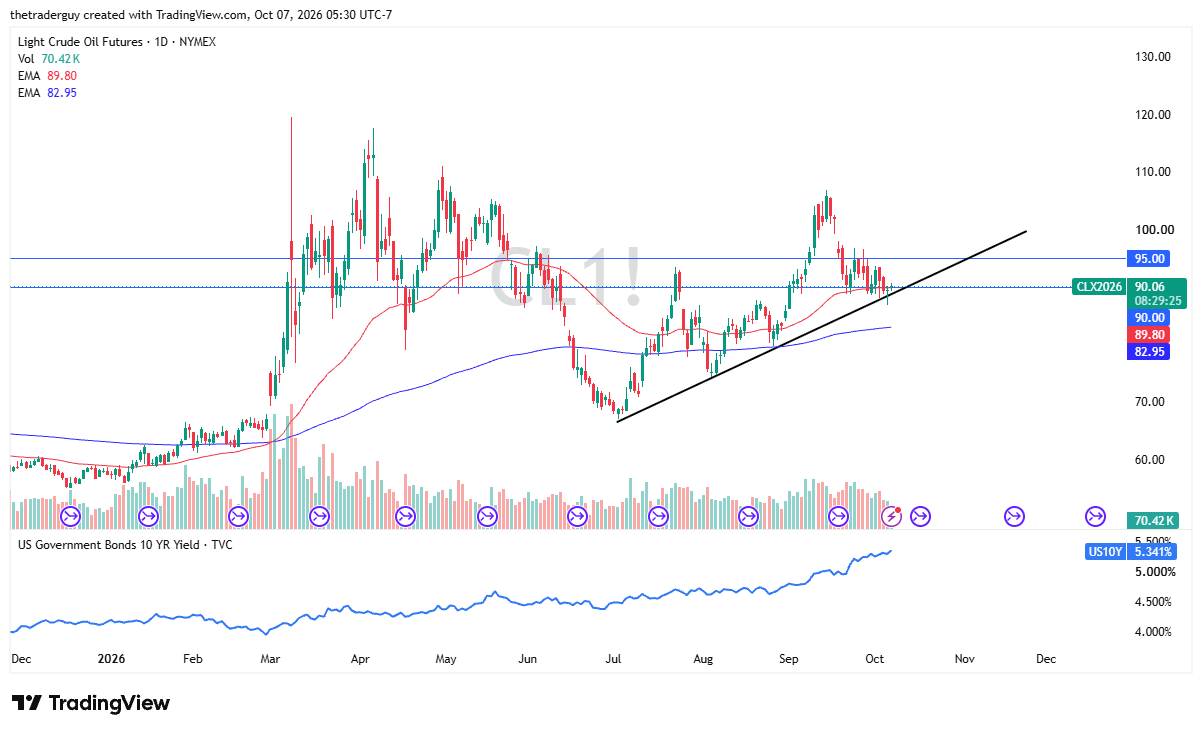Click the red 89.80 axis label
Viewport: 1202px width, 733px height.
pyautogui.click(x=1149, y=334)
